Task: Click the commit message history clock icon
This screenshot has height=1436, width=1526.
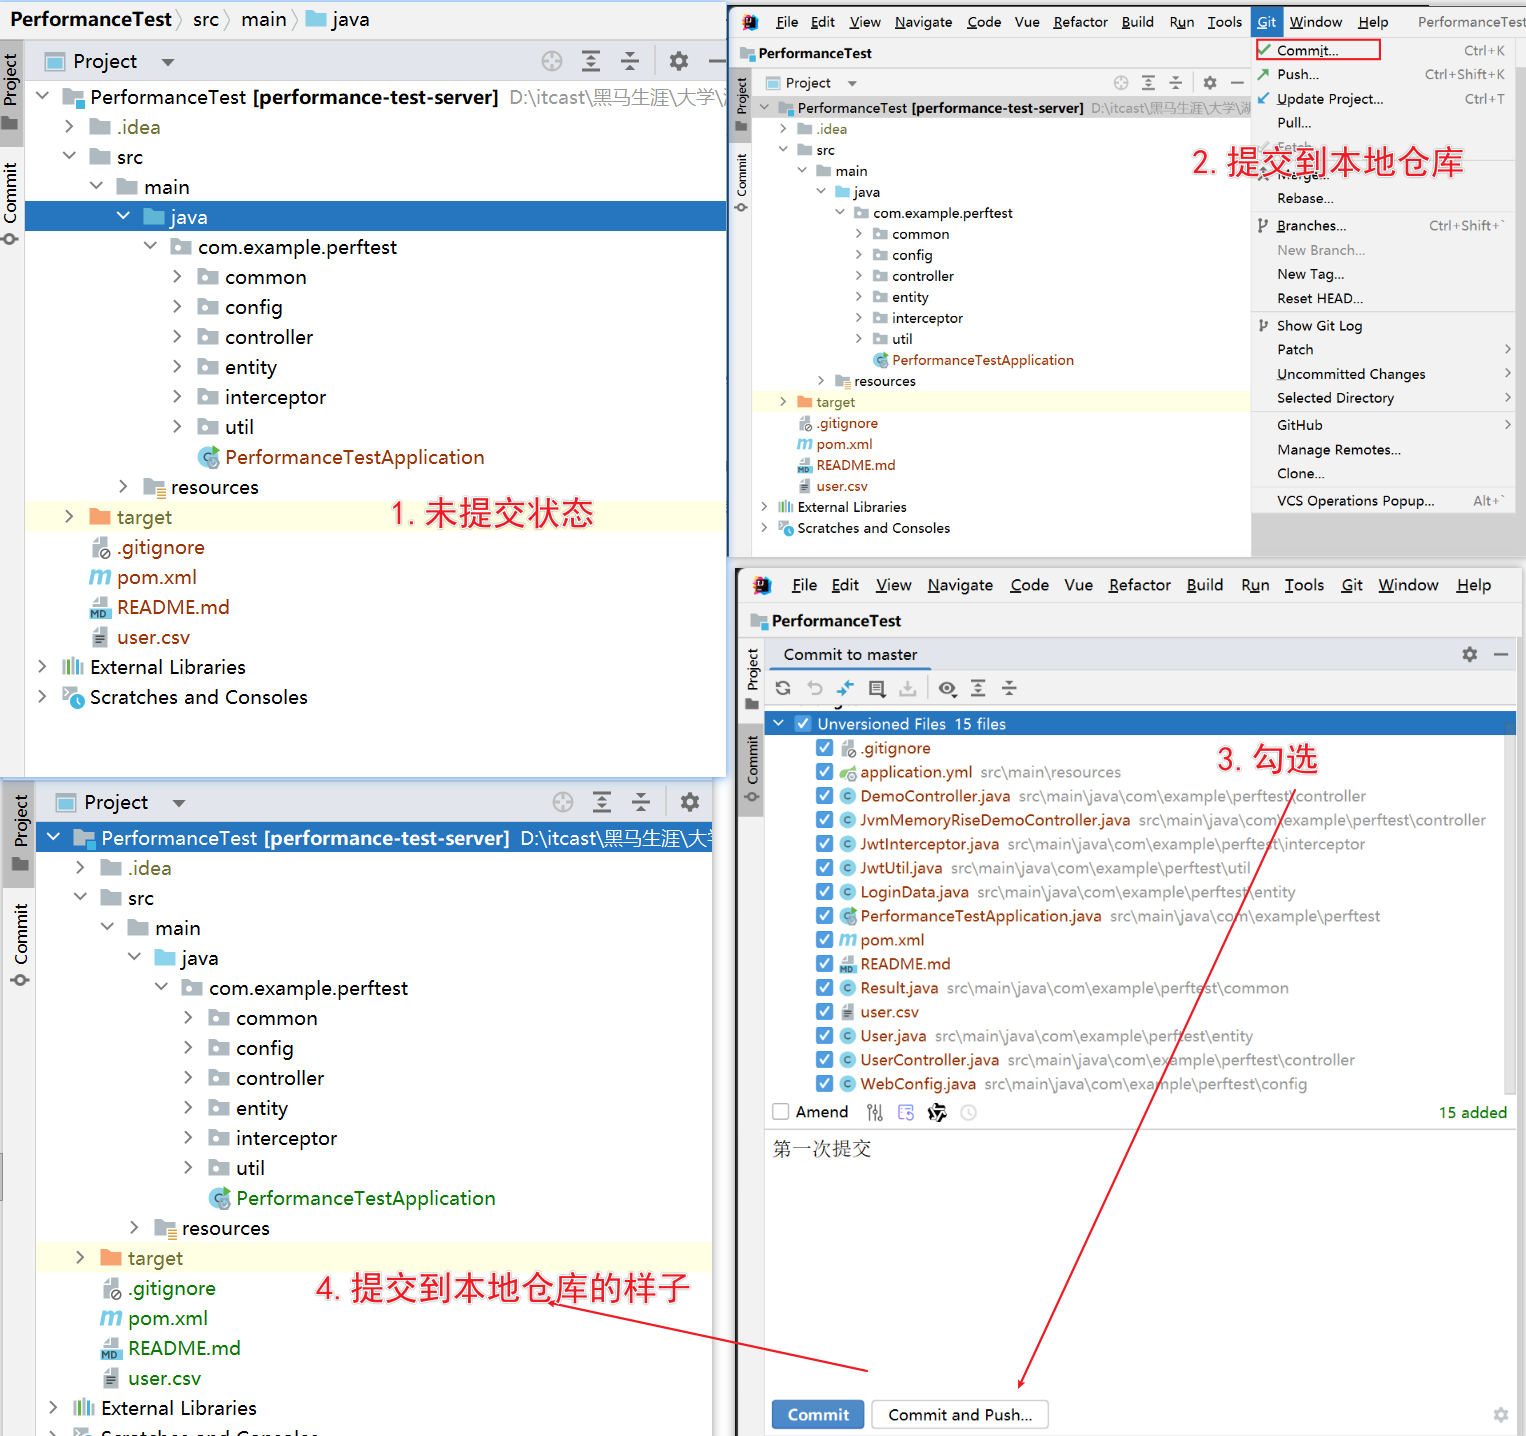Action: point(969,1112)
